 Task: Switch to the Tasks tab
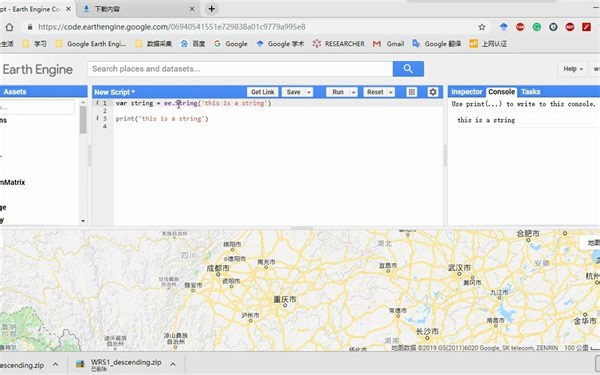point(531,92)
